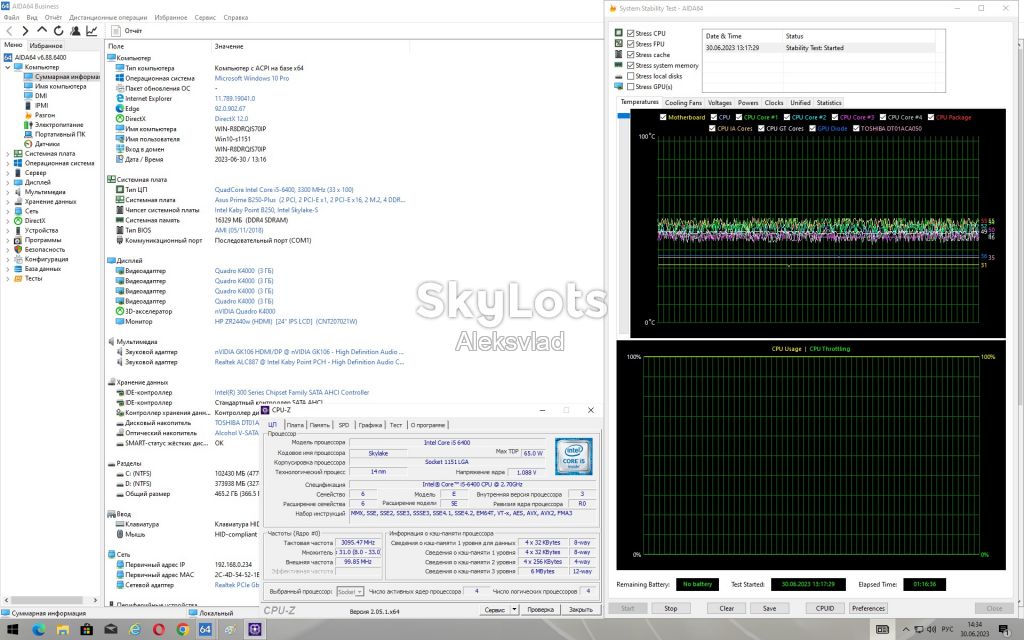Select DMI in the computer tree
1024x640 pixels.
(x=41, y=95)
